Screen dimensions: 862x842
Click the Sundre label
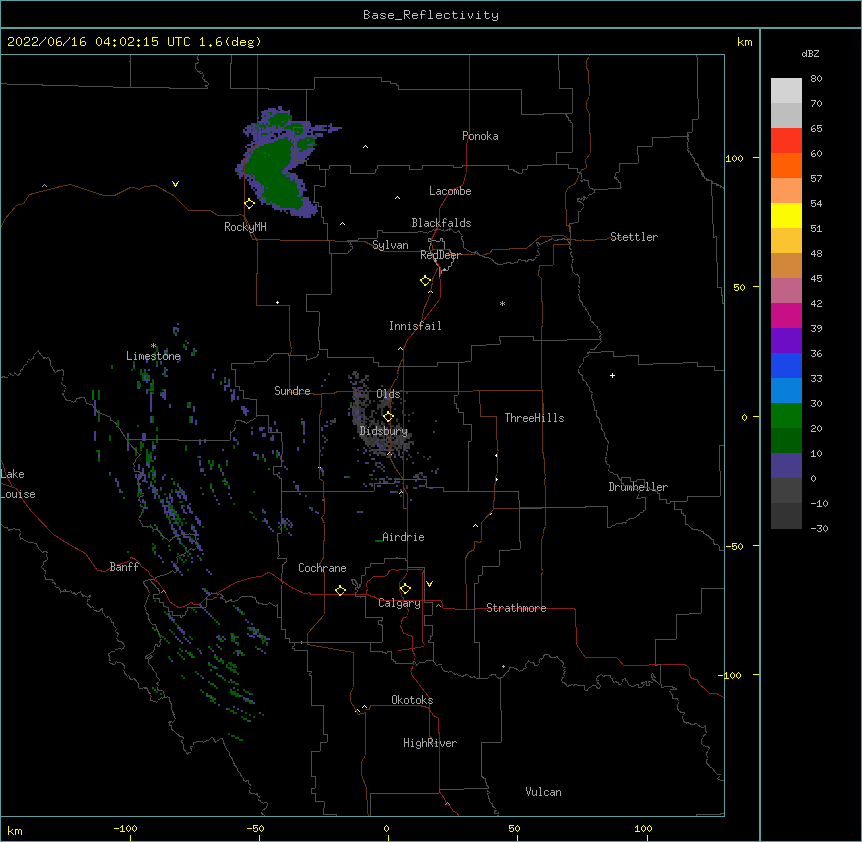point(292,391)
